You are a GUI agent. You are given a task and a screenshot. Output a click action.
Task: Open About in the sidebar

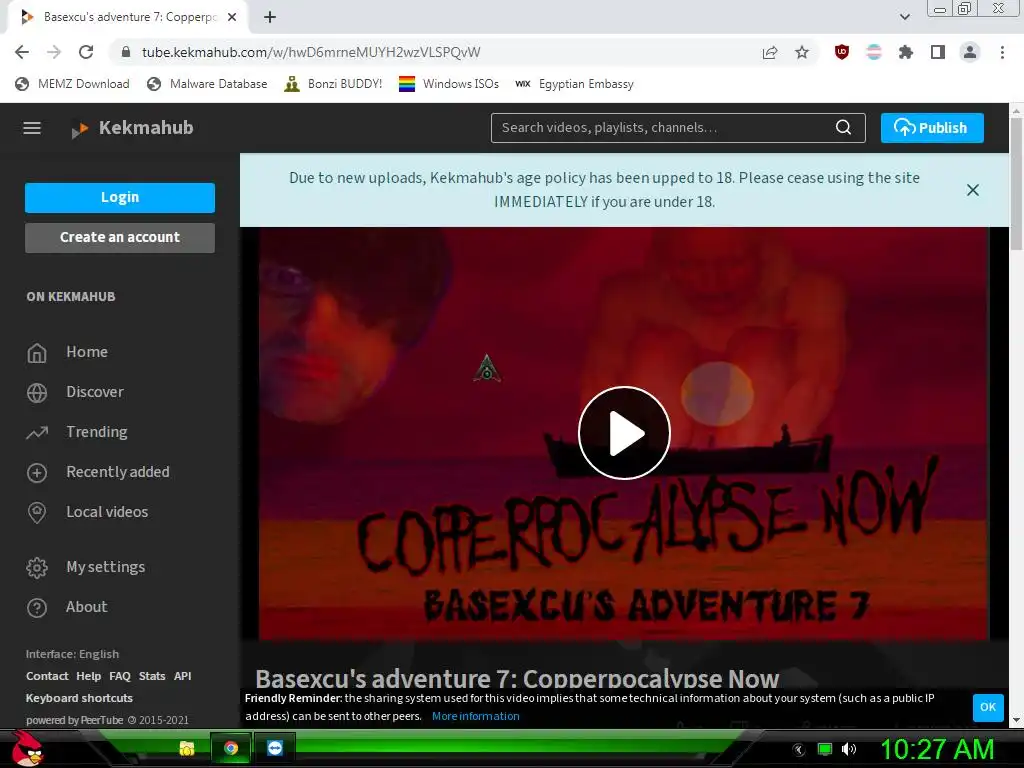coord(86,607)
